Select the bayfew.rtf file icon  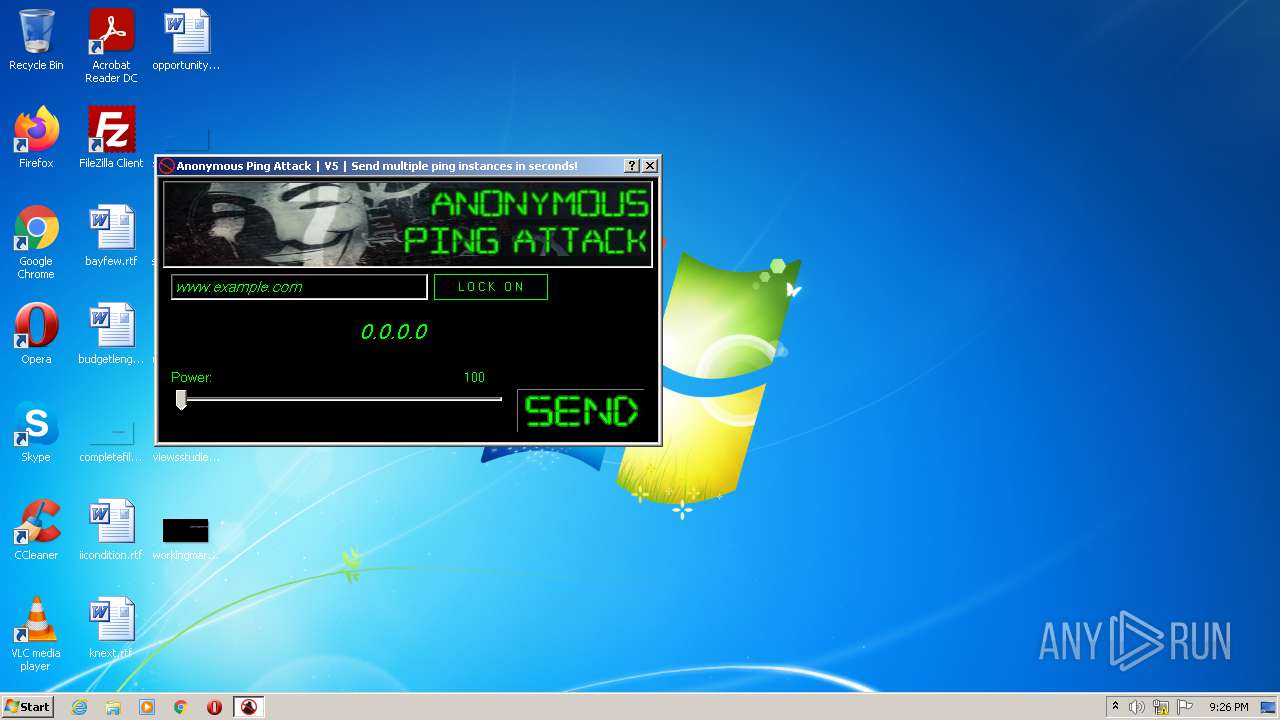[x=111, y=236]
